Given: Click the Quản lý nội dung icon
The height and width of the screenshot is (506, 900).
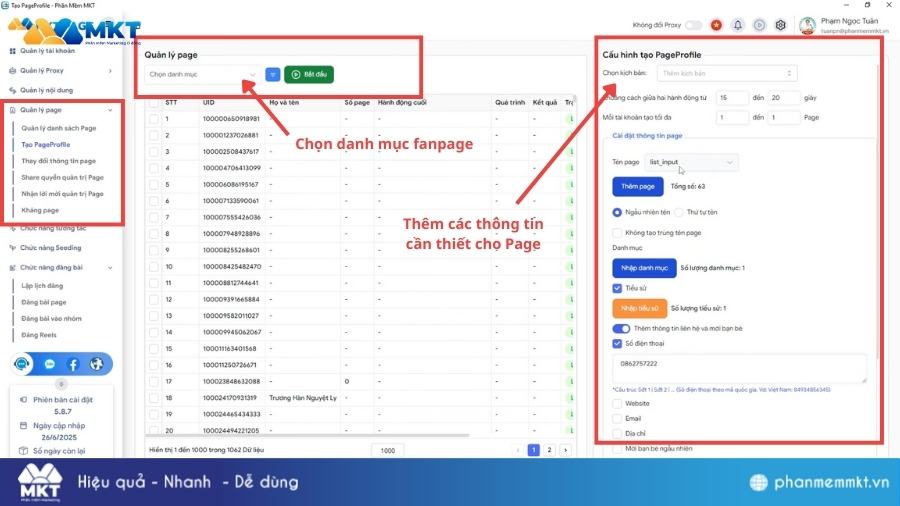Looking at the screenshot, I should (x=13, y=90).
